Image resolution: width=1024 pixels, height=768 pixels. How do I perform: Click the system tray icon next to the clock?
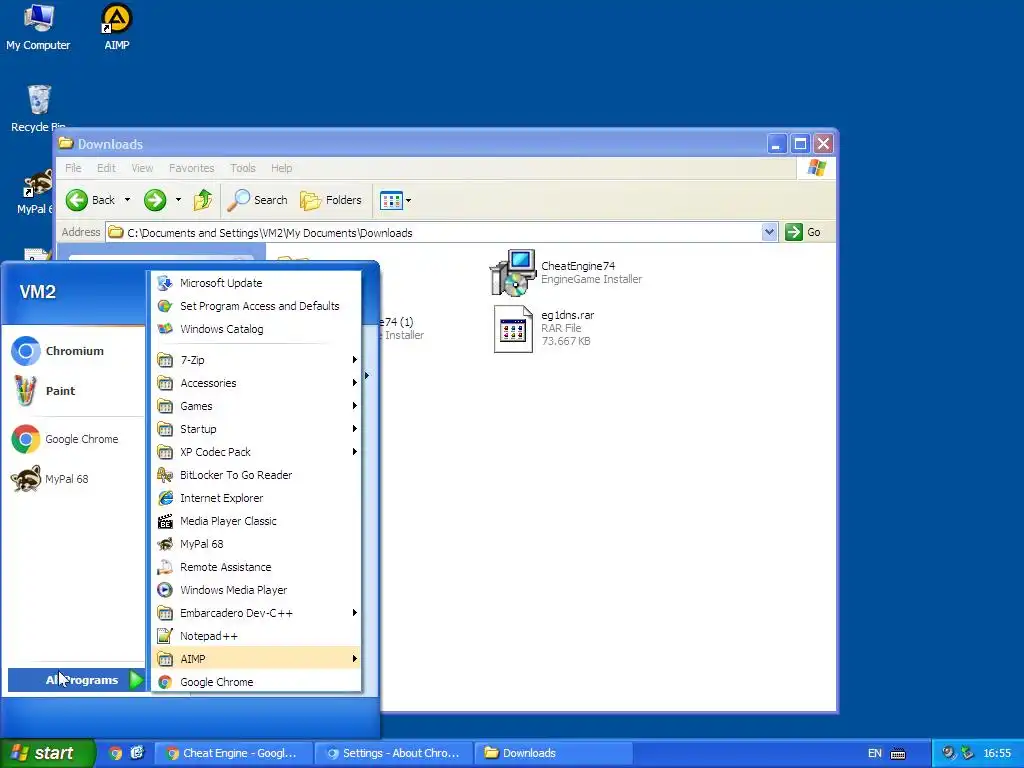pos(967,753)
